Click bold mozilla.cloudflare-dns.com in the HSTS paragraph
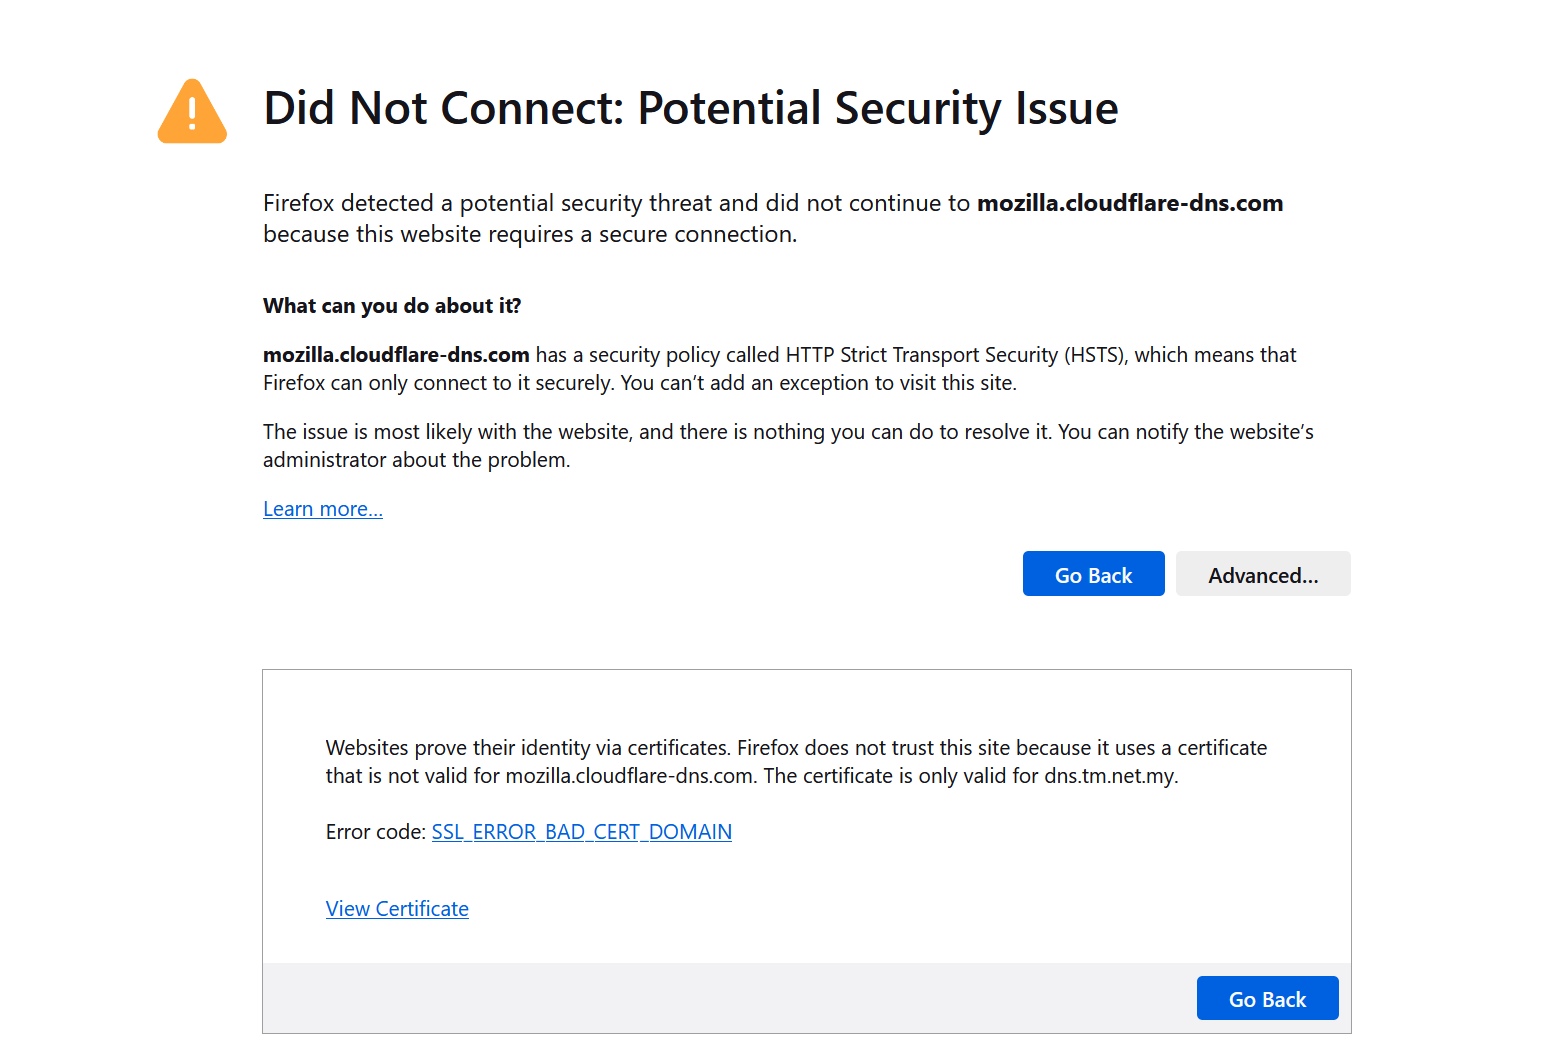The width and height of the screenshot is (1551, 1060). click(x=396, y=355)
